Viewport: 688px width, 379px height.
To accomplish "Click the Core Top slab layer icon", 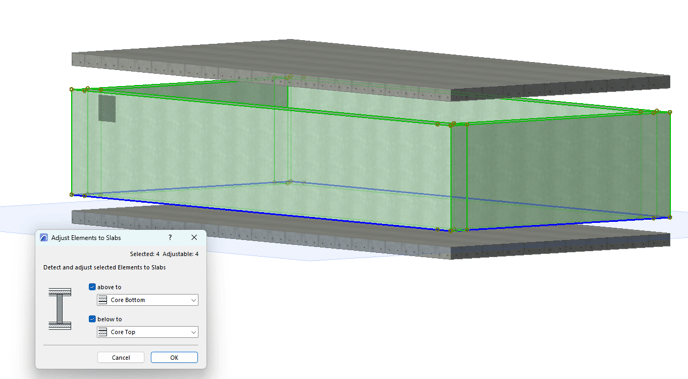I will (x=102, y=332).
